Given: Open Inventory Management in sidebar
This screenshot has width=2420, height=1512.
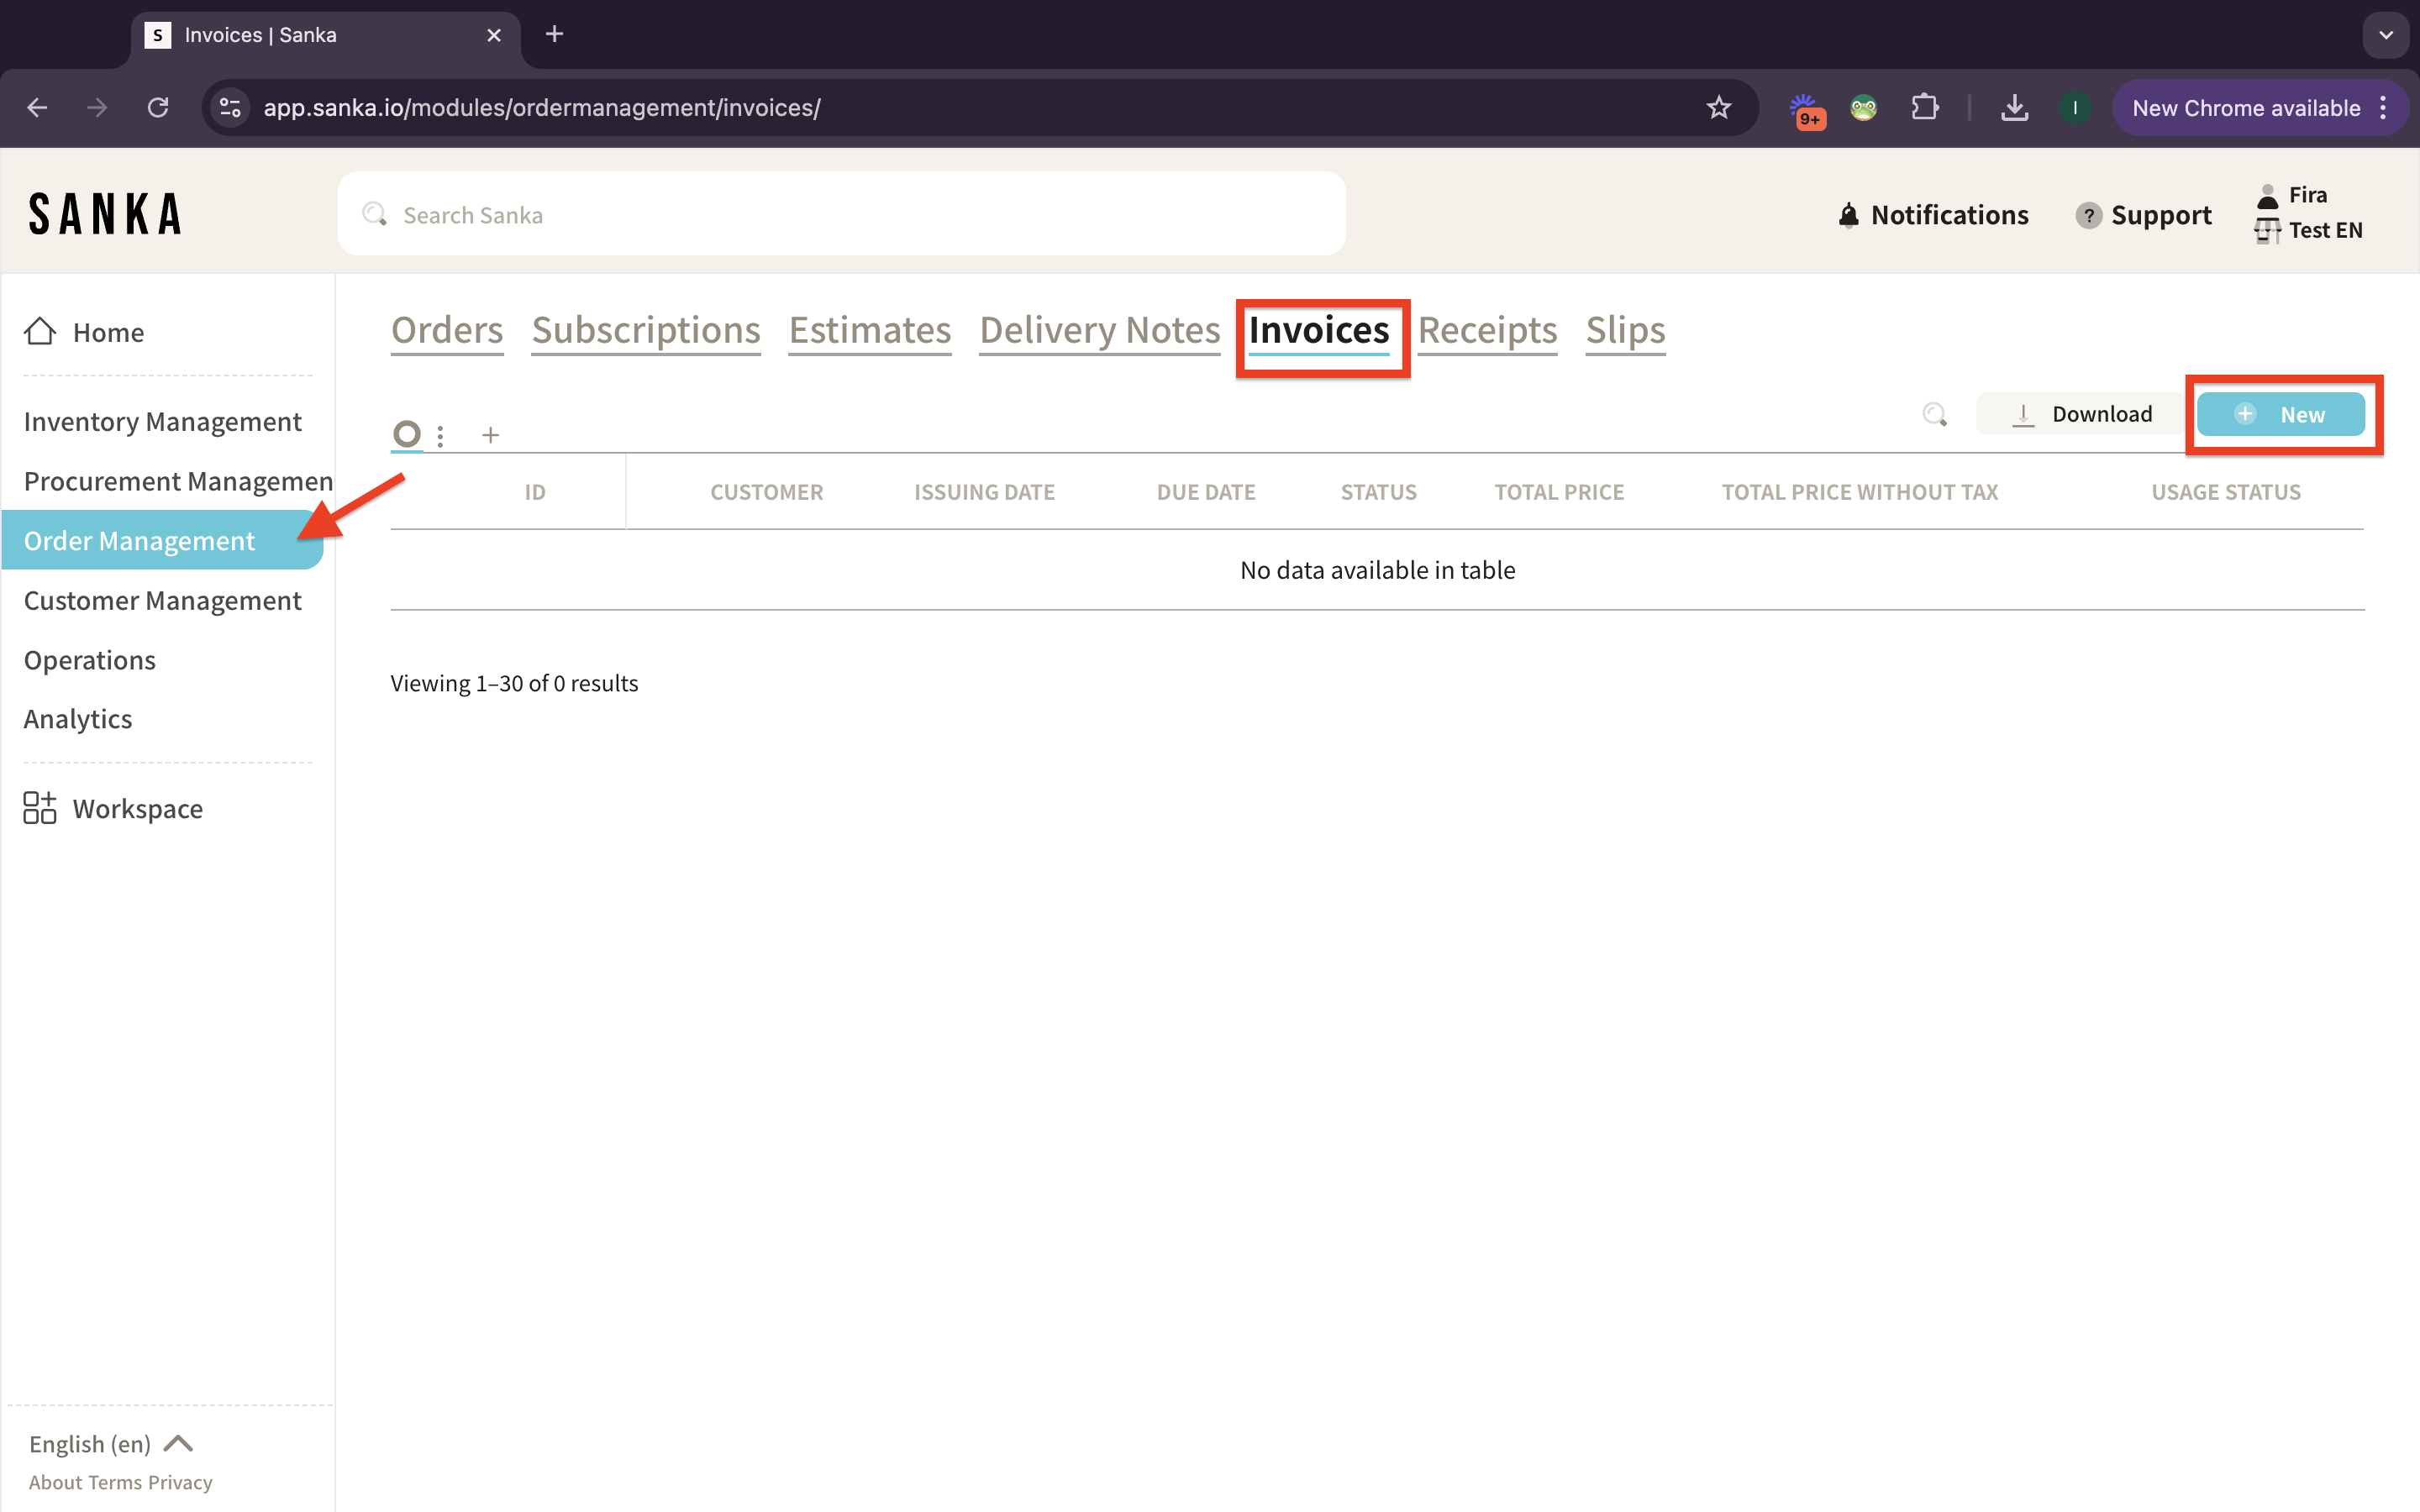Looking at the screenshot, I should (x=162, y=421).
